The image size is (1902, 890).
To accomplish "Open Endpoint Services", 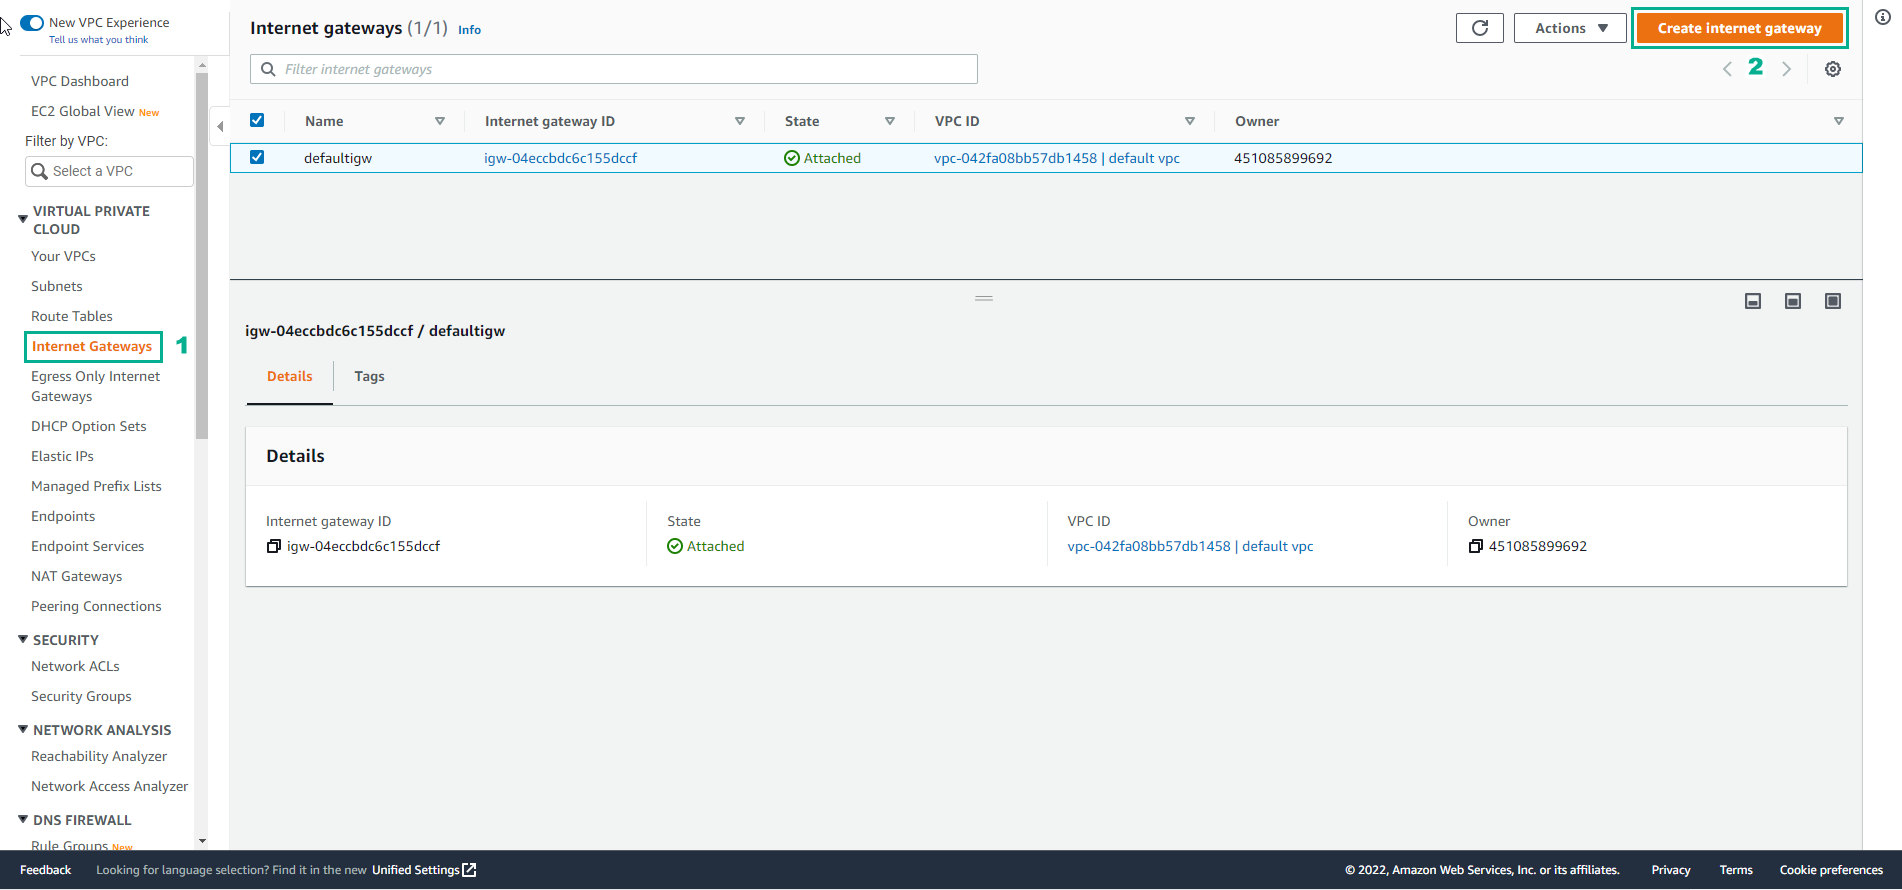I will [x=87, y=546].
